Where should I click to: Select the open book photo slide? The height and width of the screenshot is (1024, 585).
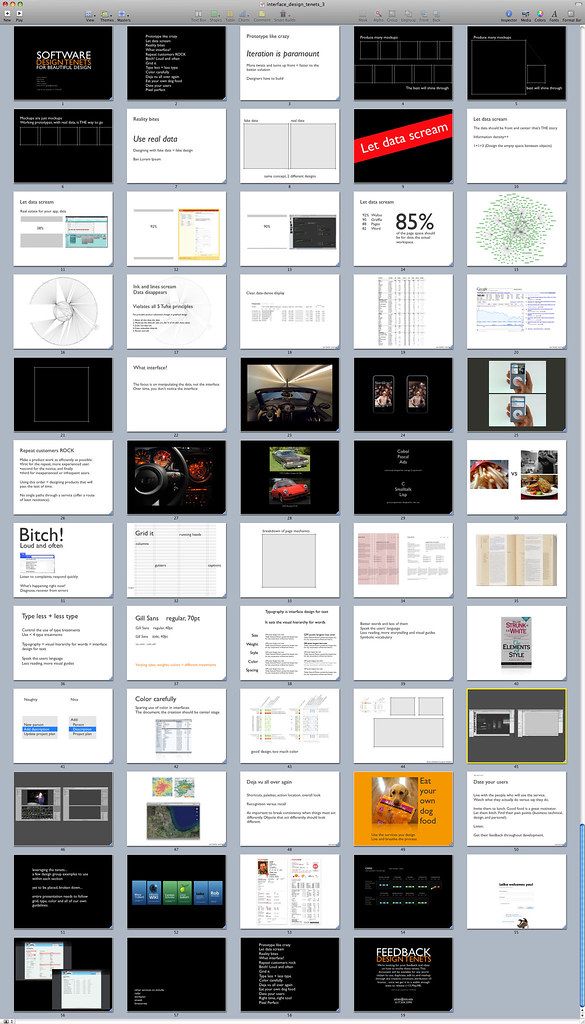pos(516,560)
